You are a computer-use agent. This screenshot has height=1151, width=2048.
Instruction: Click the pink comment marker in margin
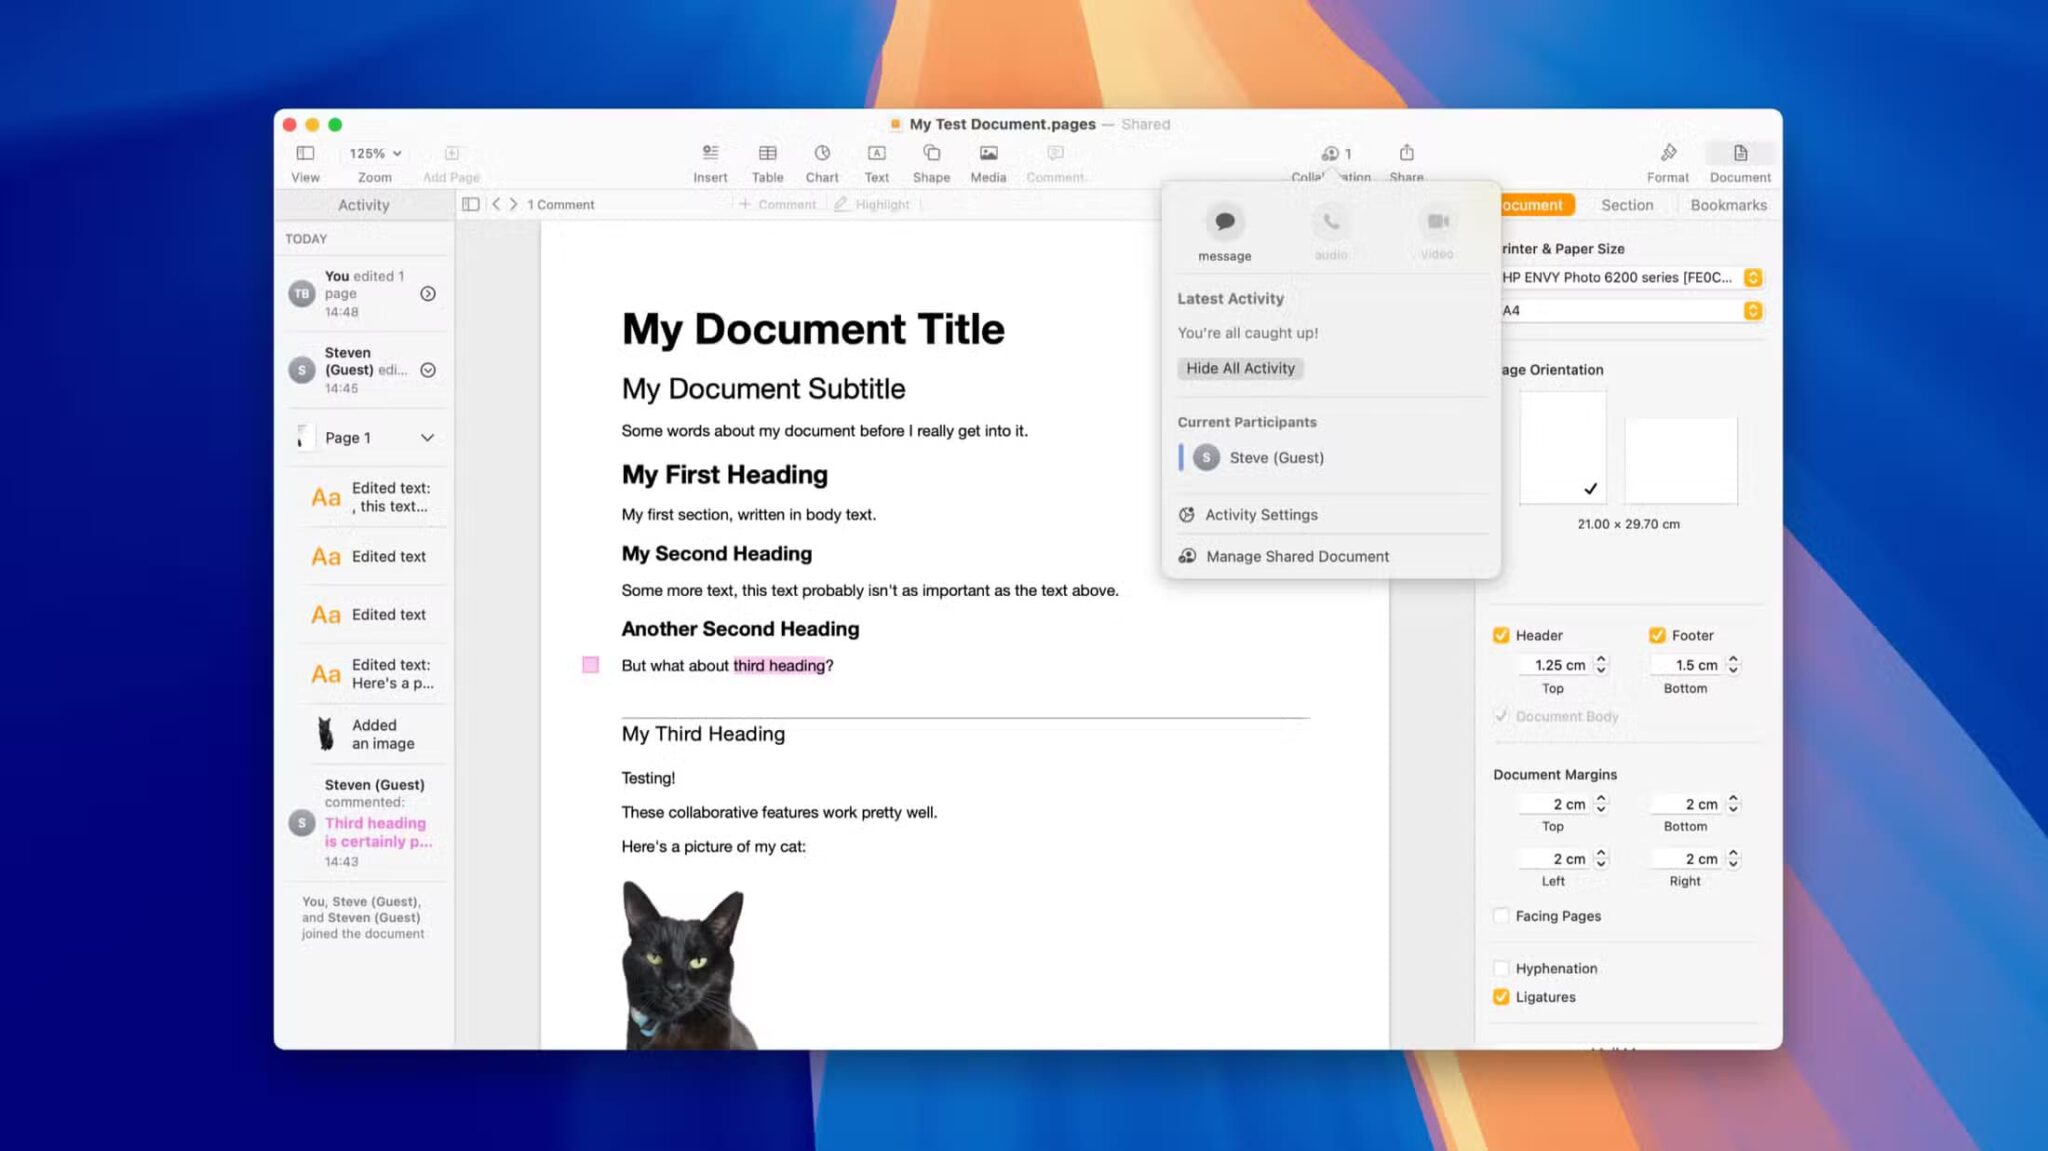(590, 665)
